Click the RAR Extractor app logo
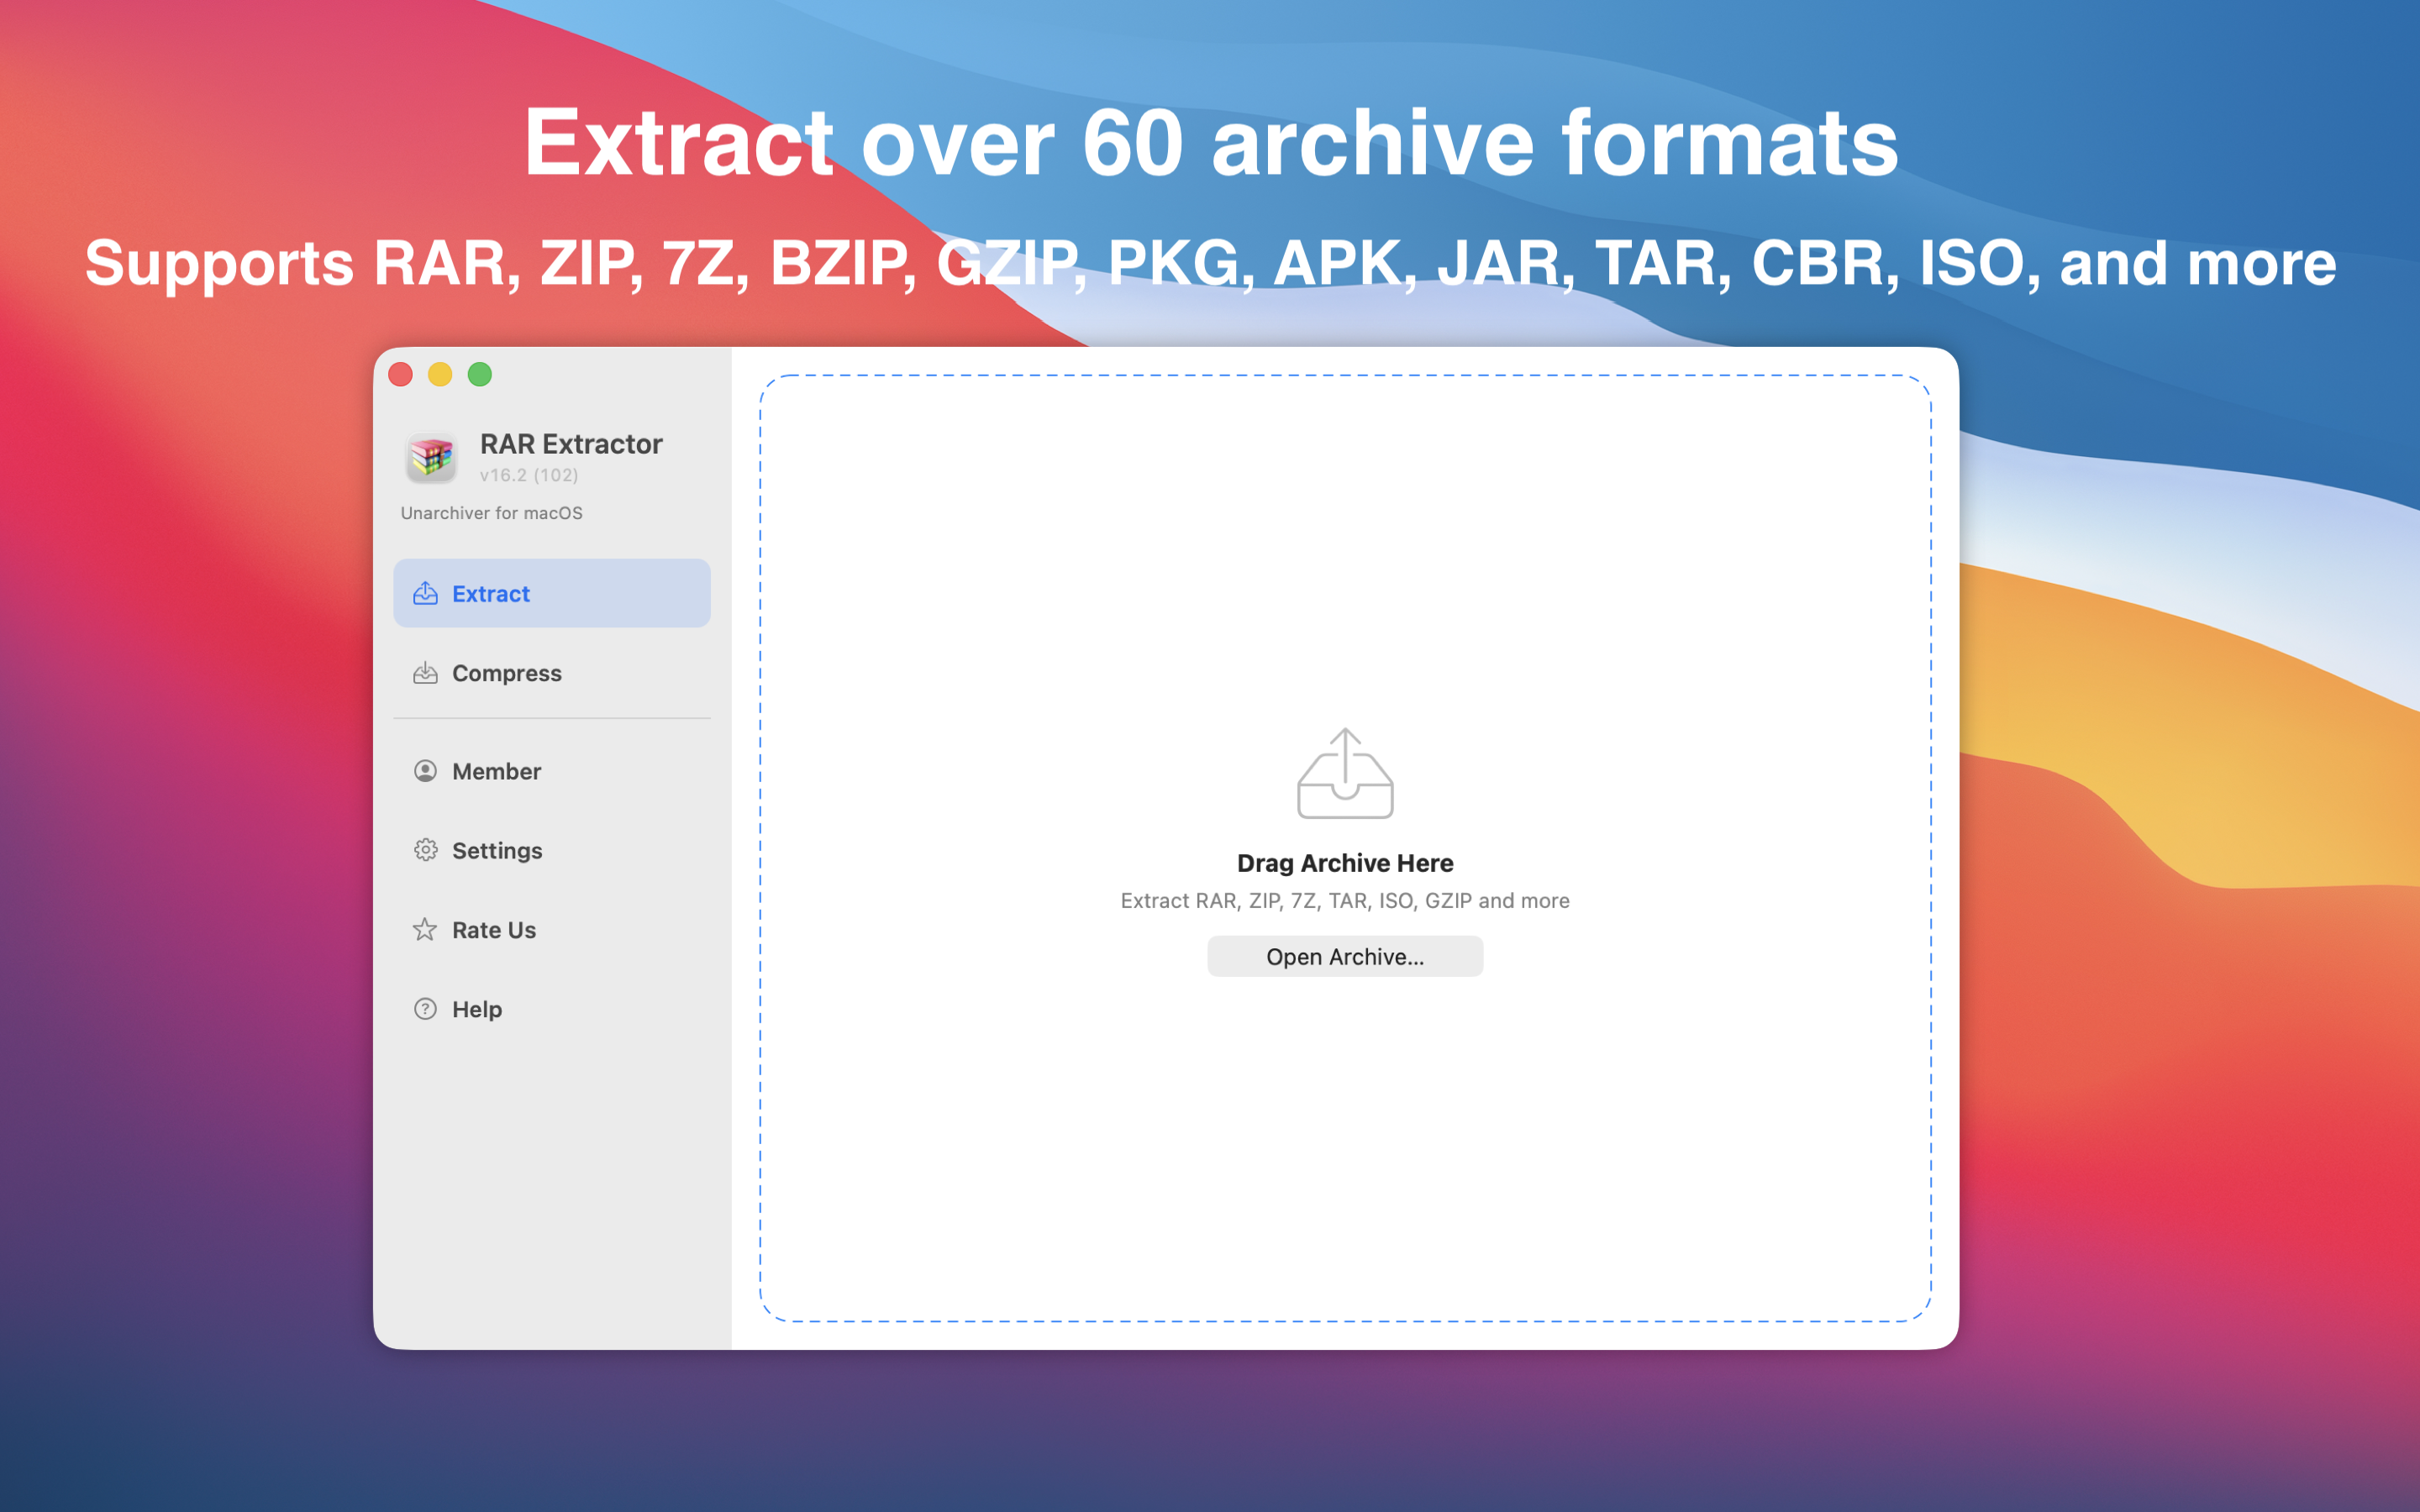The height and width of the screenshot is (1512, 2420). 431,457
